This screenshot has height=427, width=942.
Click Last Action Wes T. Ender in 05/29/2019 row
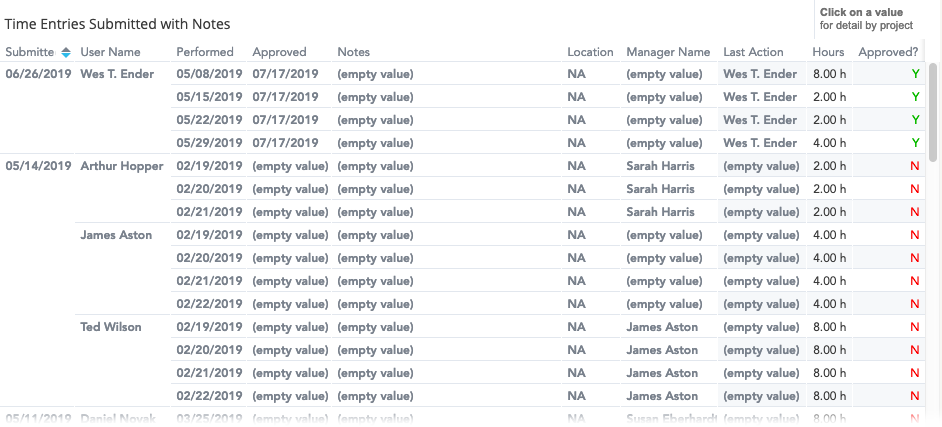(760, 143)
